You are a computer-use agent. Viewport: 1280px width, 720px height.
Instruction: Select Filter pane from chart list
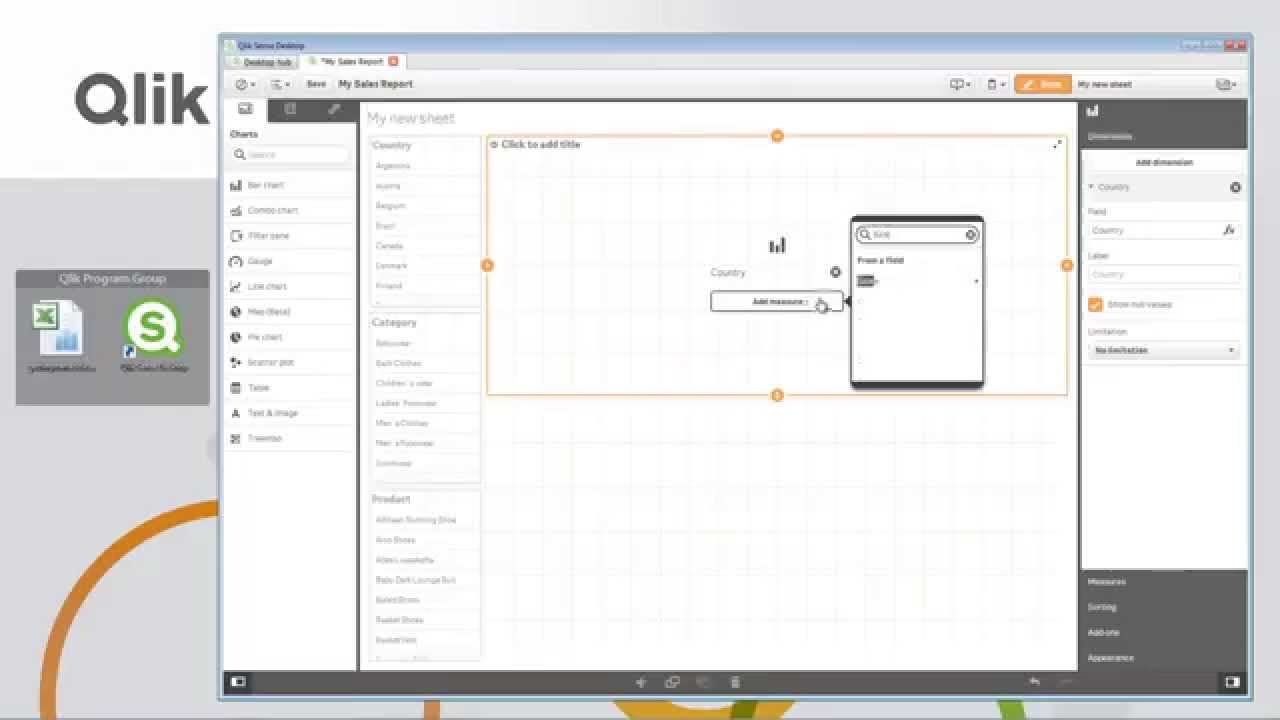click(x=290, y=236)
